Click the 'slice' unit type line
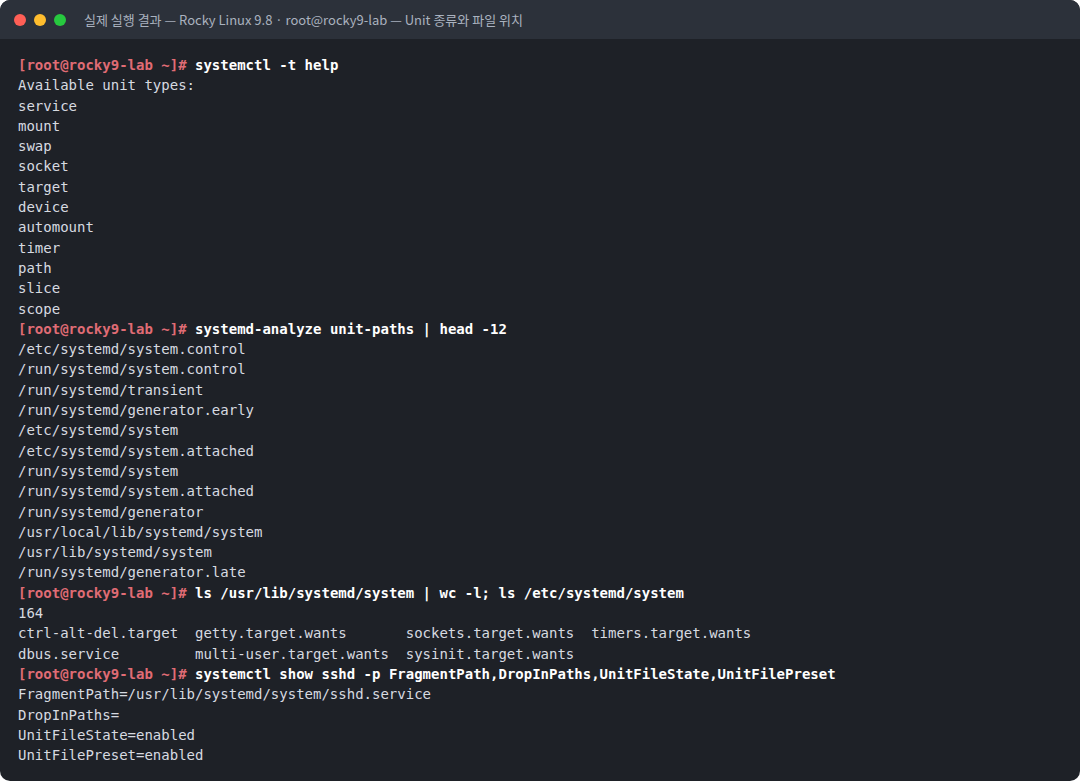Viewport: 1080px width, 782px height. (39, 288)
